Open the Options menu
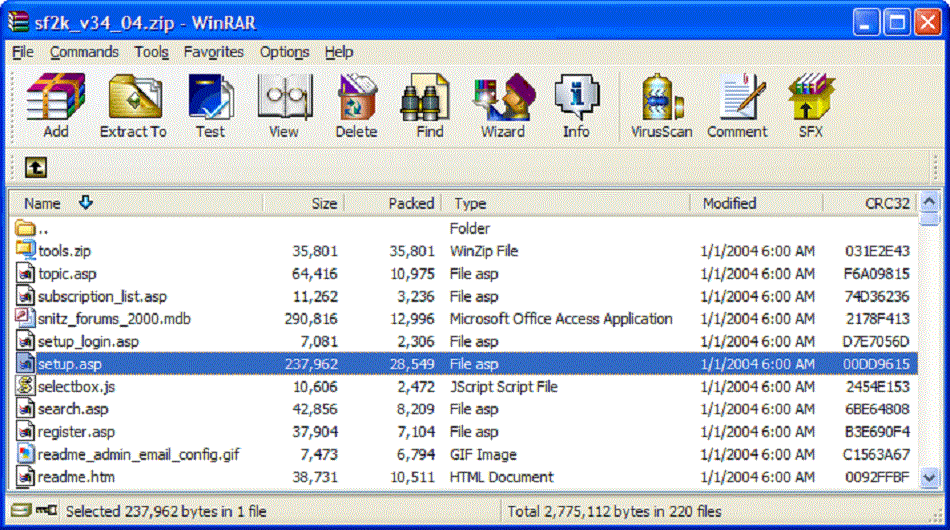This screenshot has height=530, width=950. [x=284, y=52]
